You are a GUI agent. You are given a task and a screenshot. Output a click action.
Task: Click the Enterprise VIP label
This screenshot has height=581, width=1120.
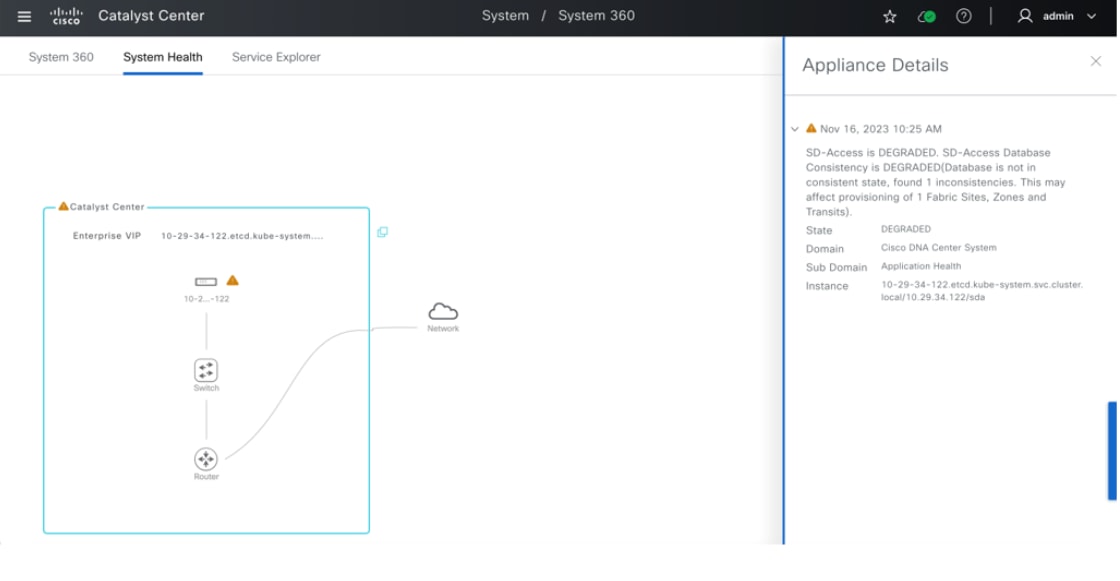click(107, 236)
